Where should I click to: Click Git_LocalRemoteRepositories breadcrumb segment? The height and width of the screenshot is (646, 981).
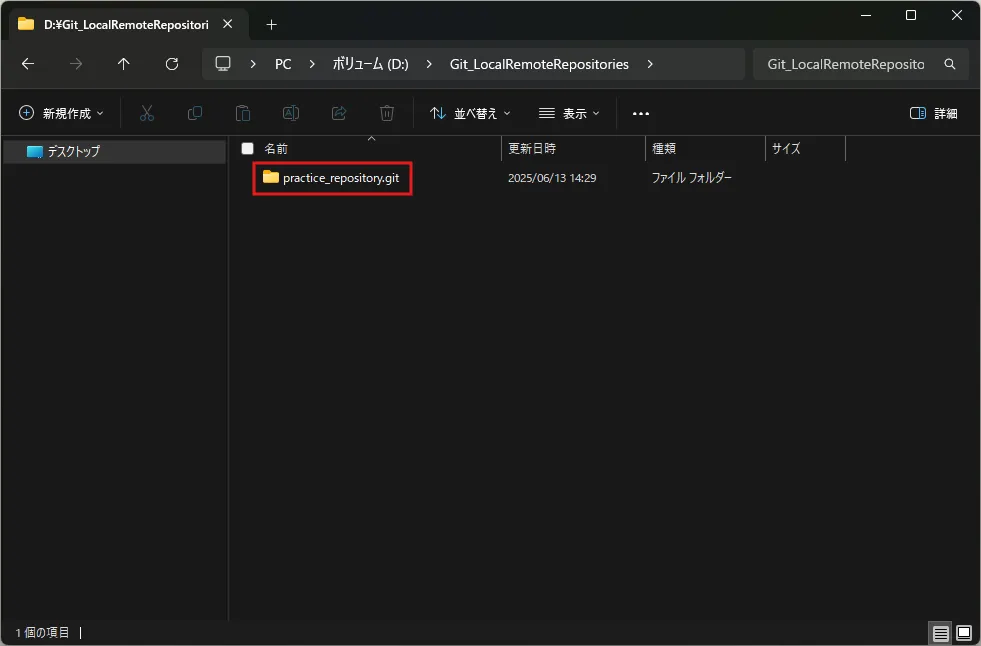[x=539, y=64]
